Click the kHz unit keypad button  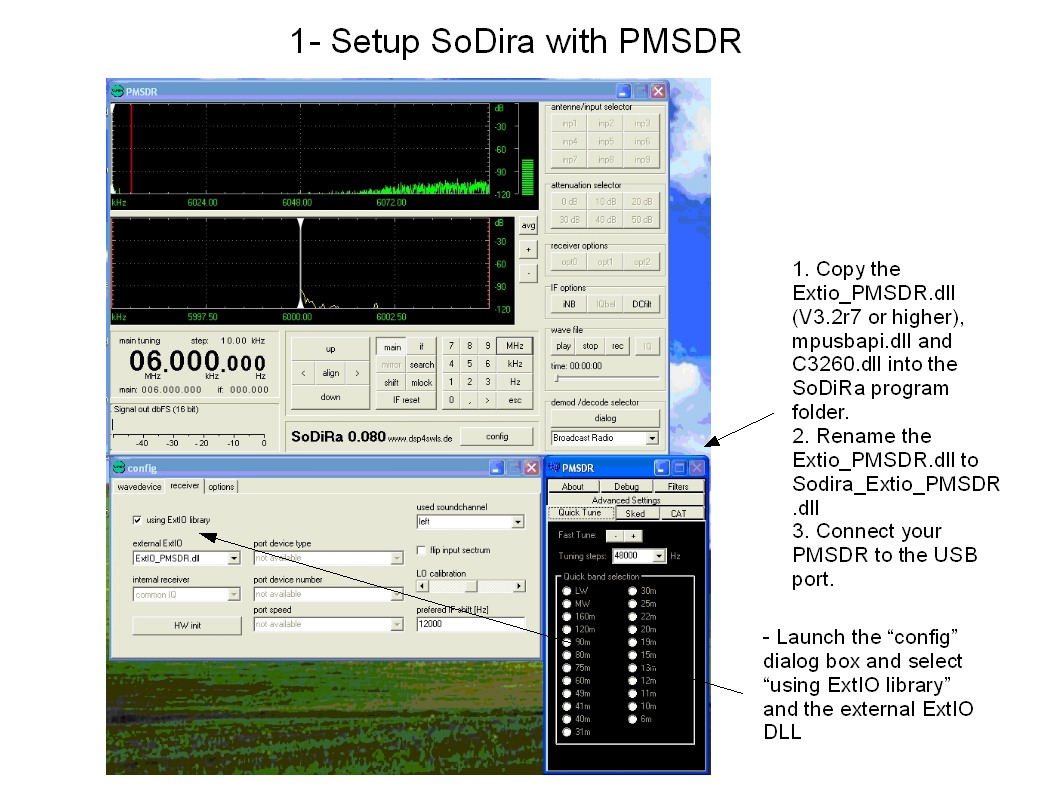pyautogui.click(x=515, y=364)
